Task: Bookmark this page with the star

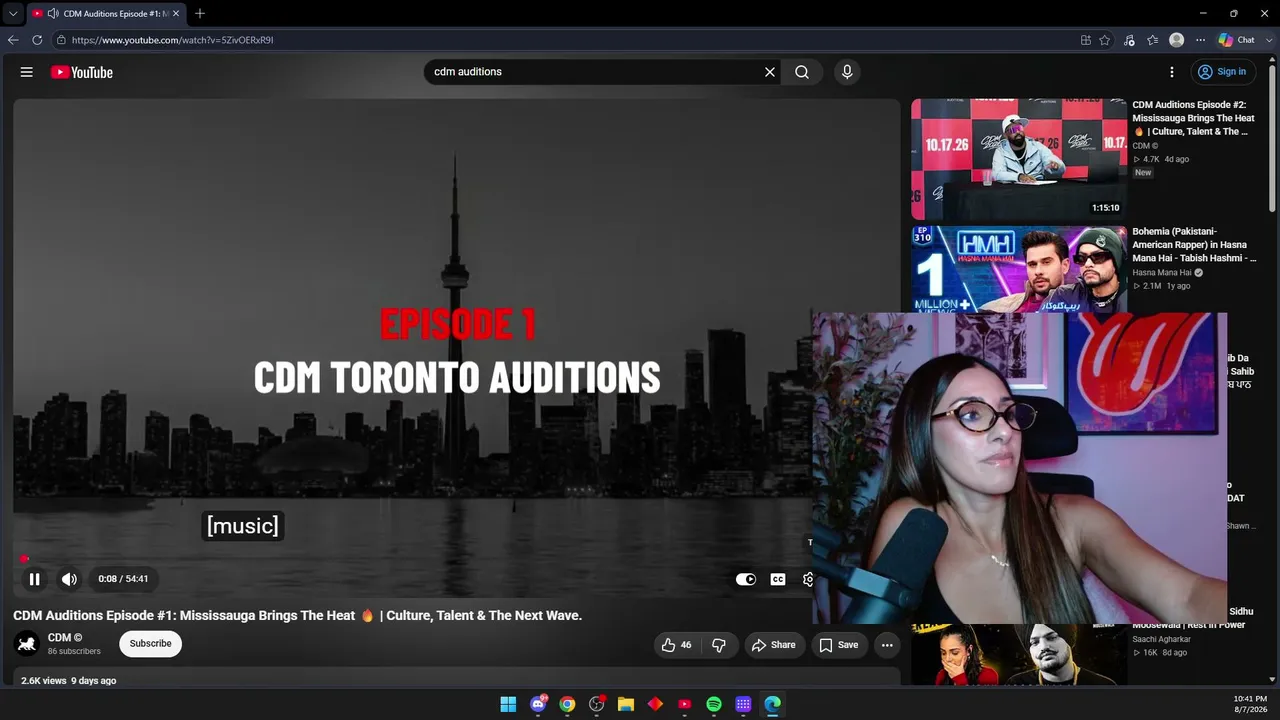Action: (x=1105, y=40)
